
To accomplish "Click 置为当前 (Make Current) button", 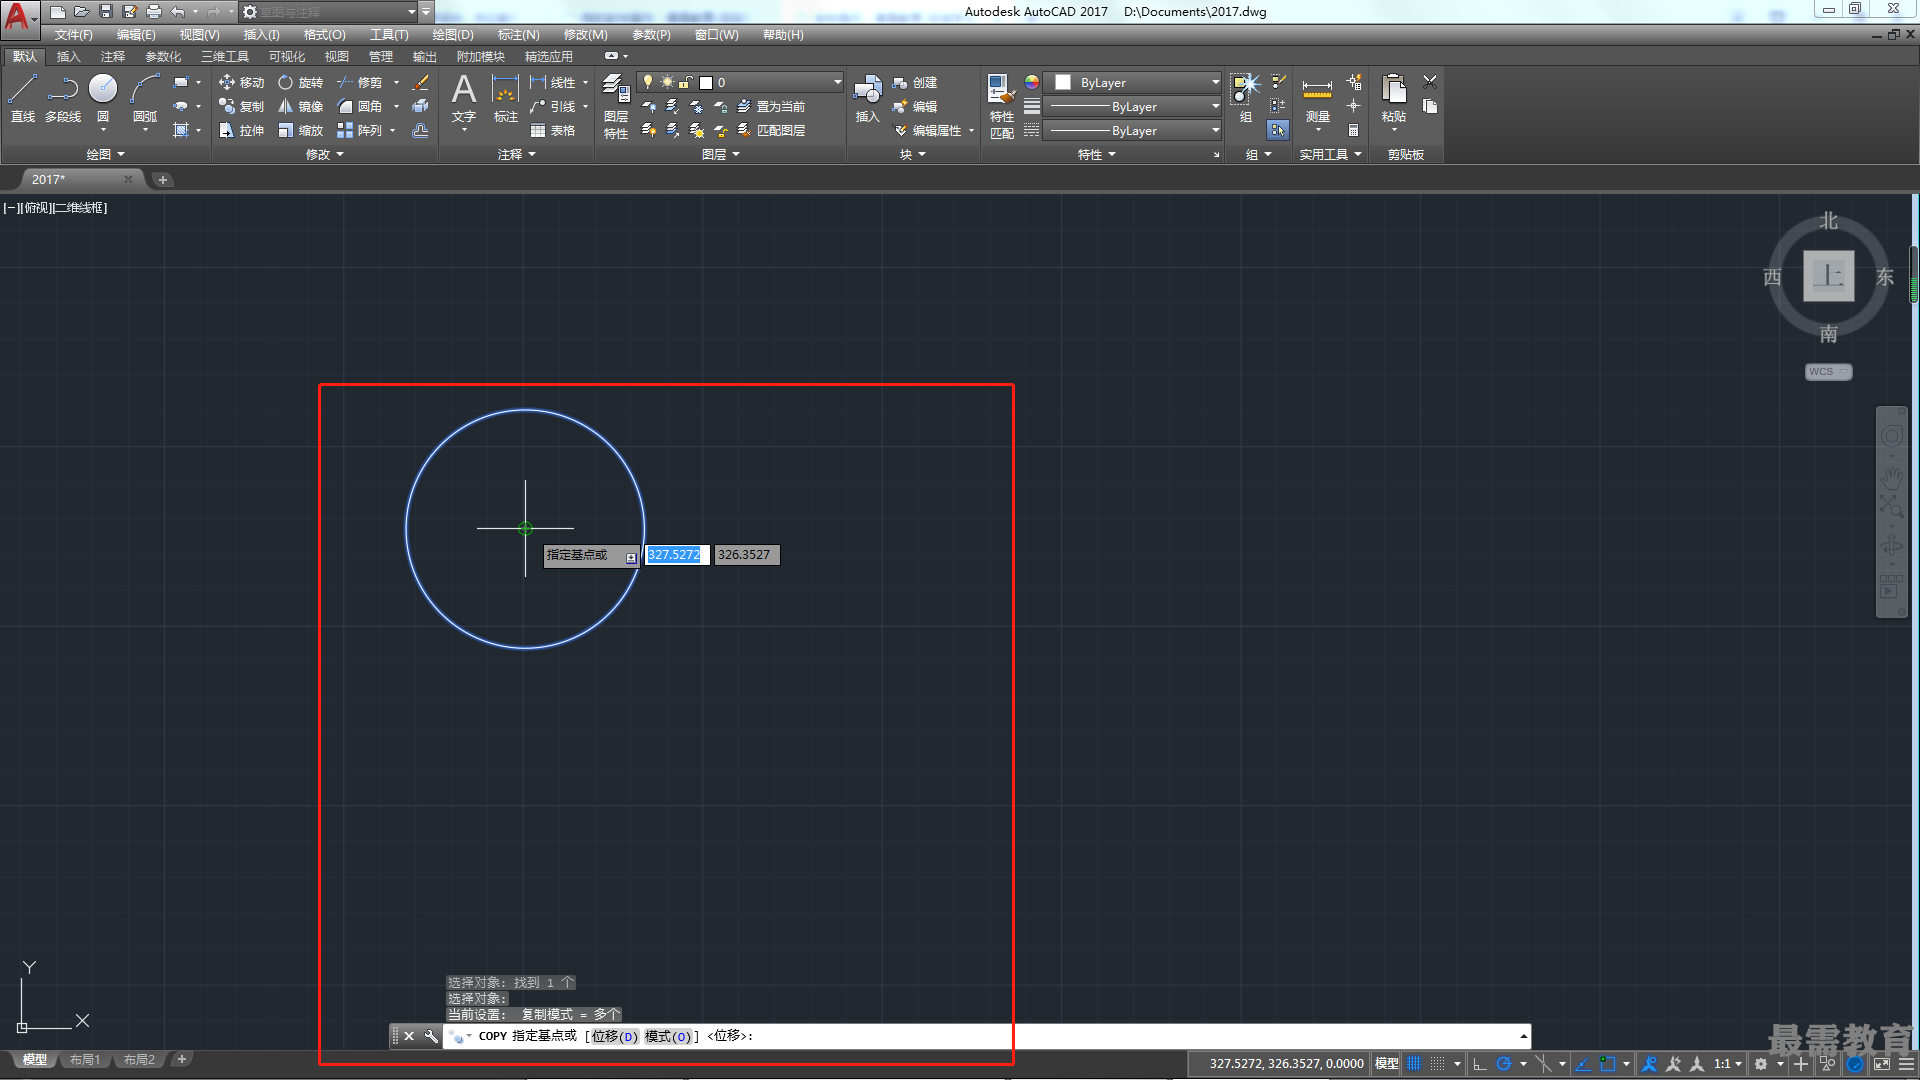I will click(770, 106).
